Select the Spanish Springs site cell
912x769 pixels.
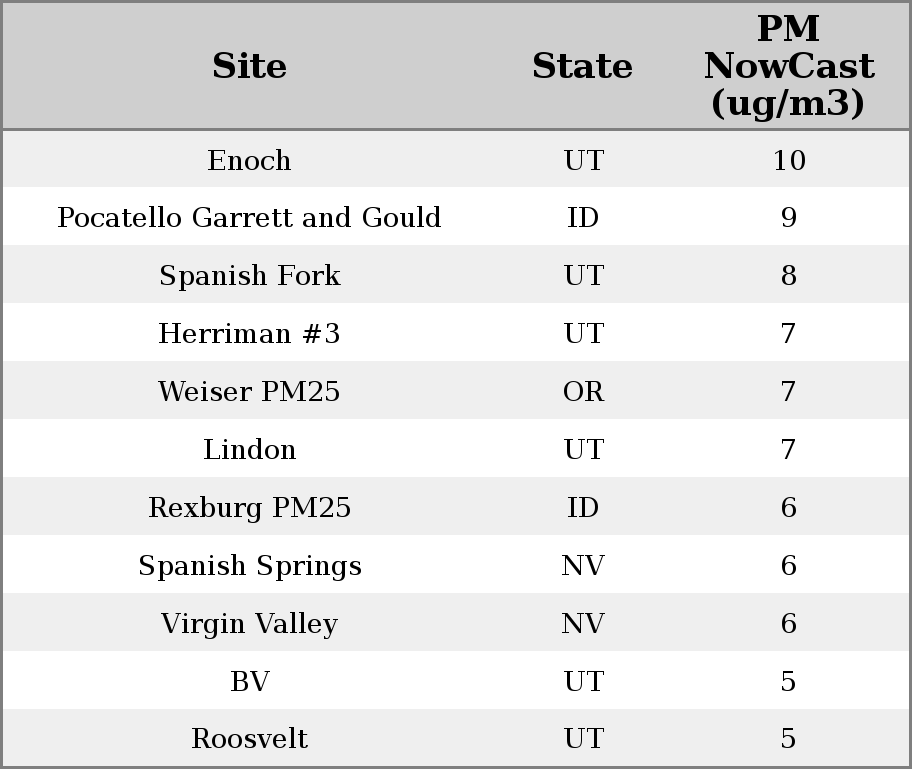(249, 566)
